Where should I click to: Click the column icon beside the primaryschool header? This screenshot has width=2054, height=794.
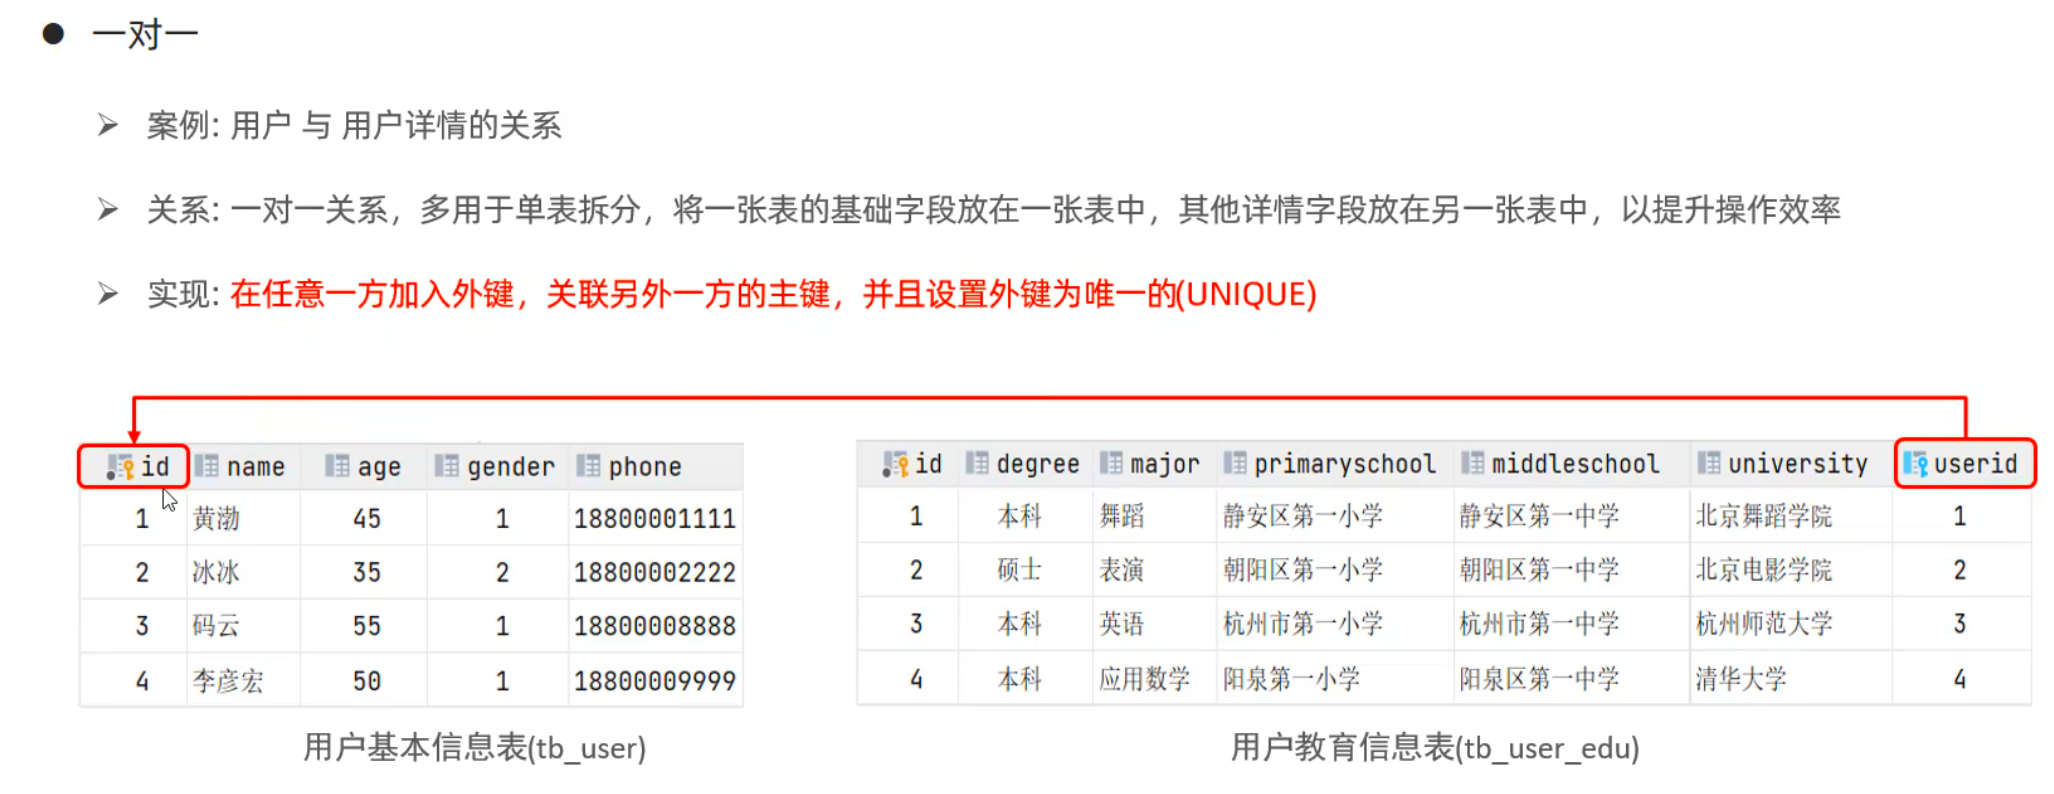pos(1235,463)
